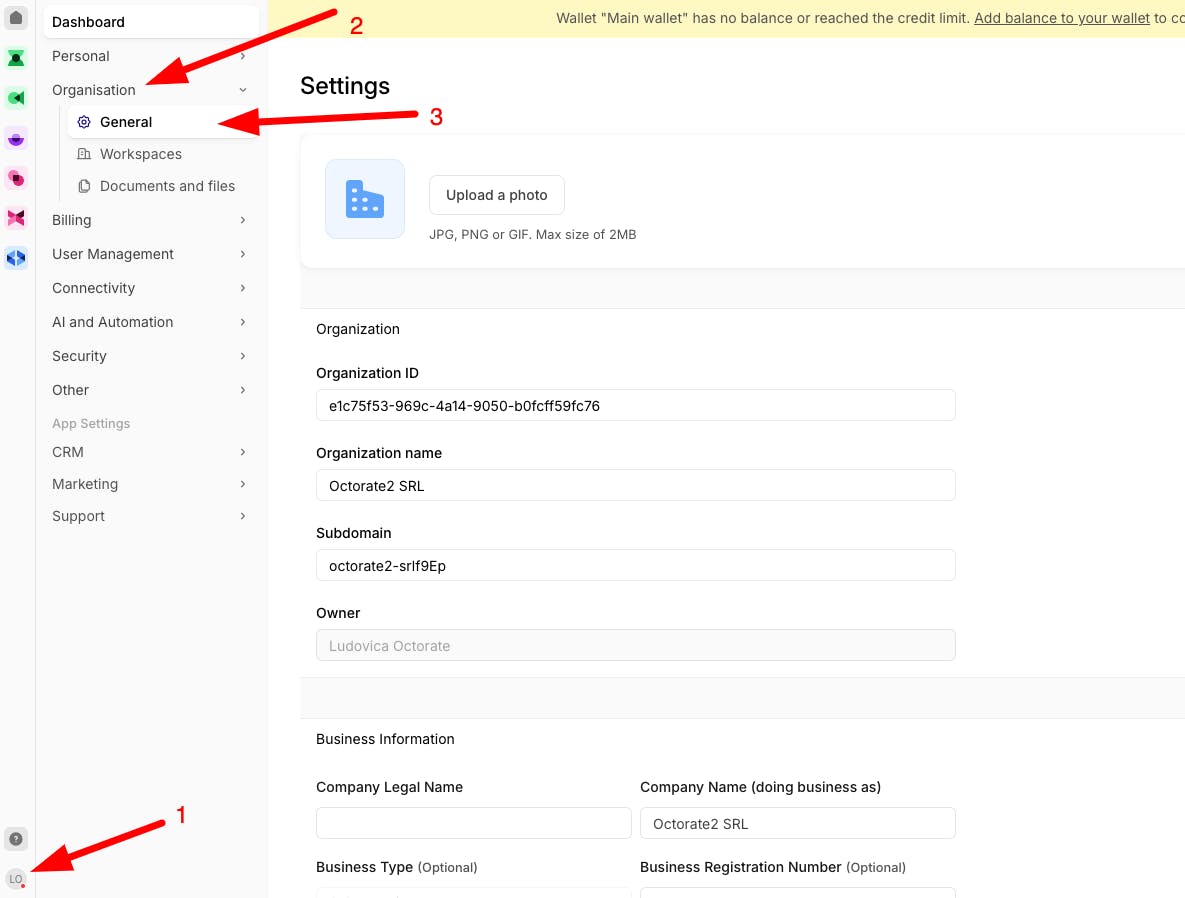Viewport: 1185px width, 898px height.
Task: Expand the User Management section
Action: point(149,254)
